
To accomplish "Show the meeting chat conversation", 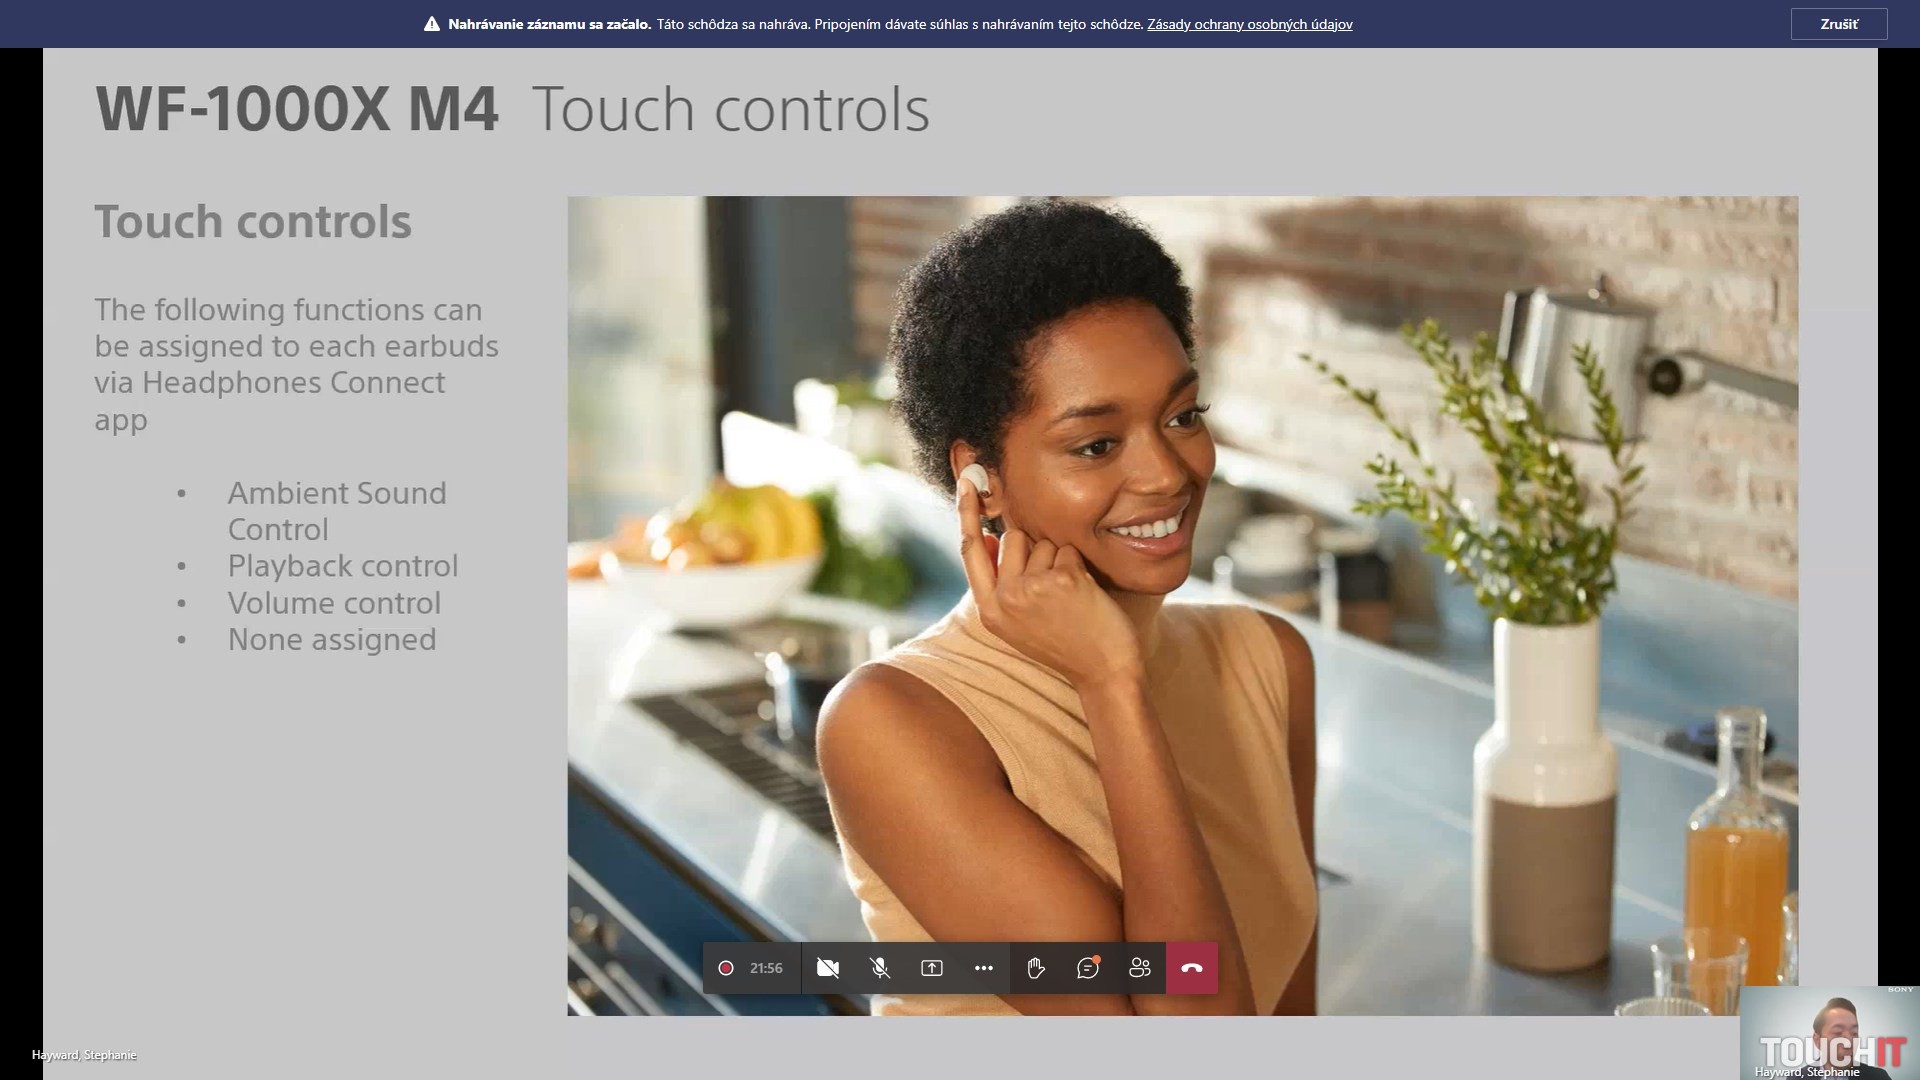I will point(1088,968).
